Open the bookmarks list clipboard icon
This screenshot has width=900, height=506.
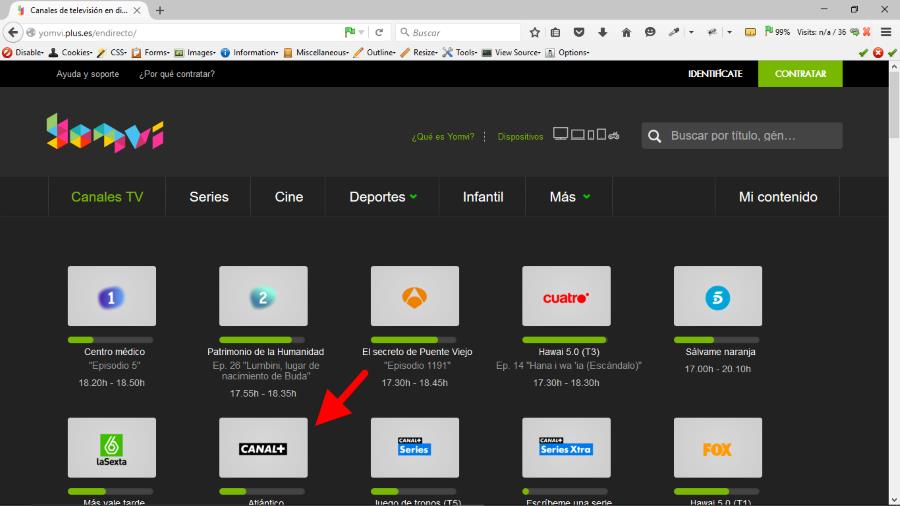coord(556,33)
